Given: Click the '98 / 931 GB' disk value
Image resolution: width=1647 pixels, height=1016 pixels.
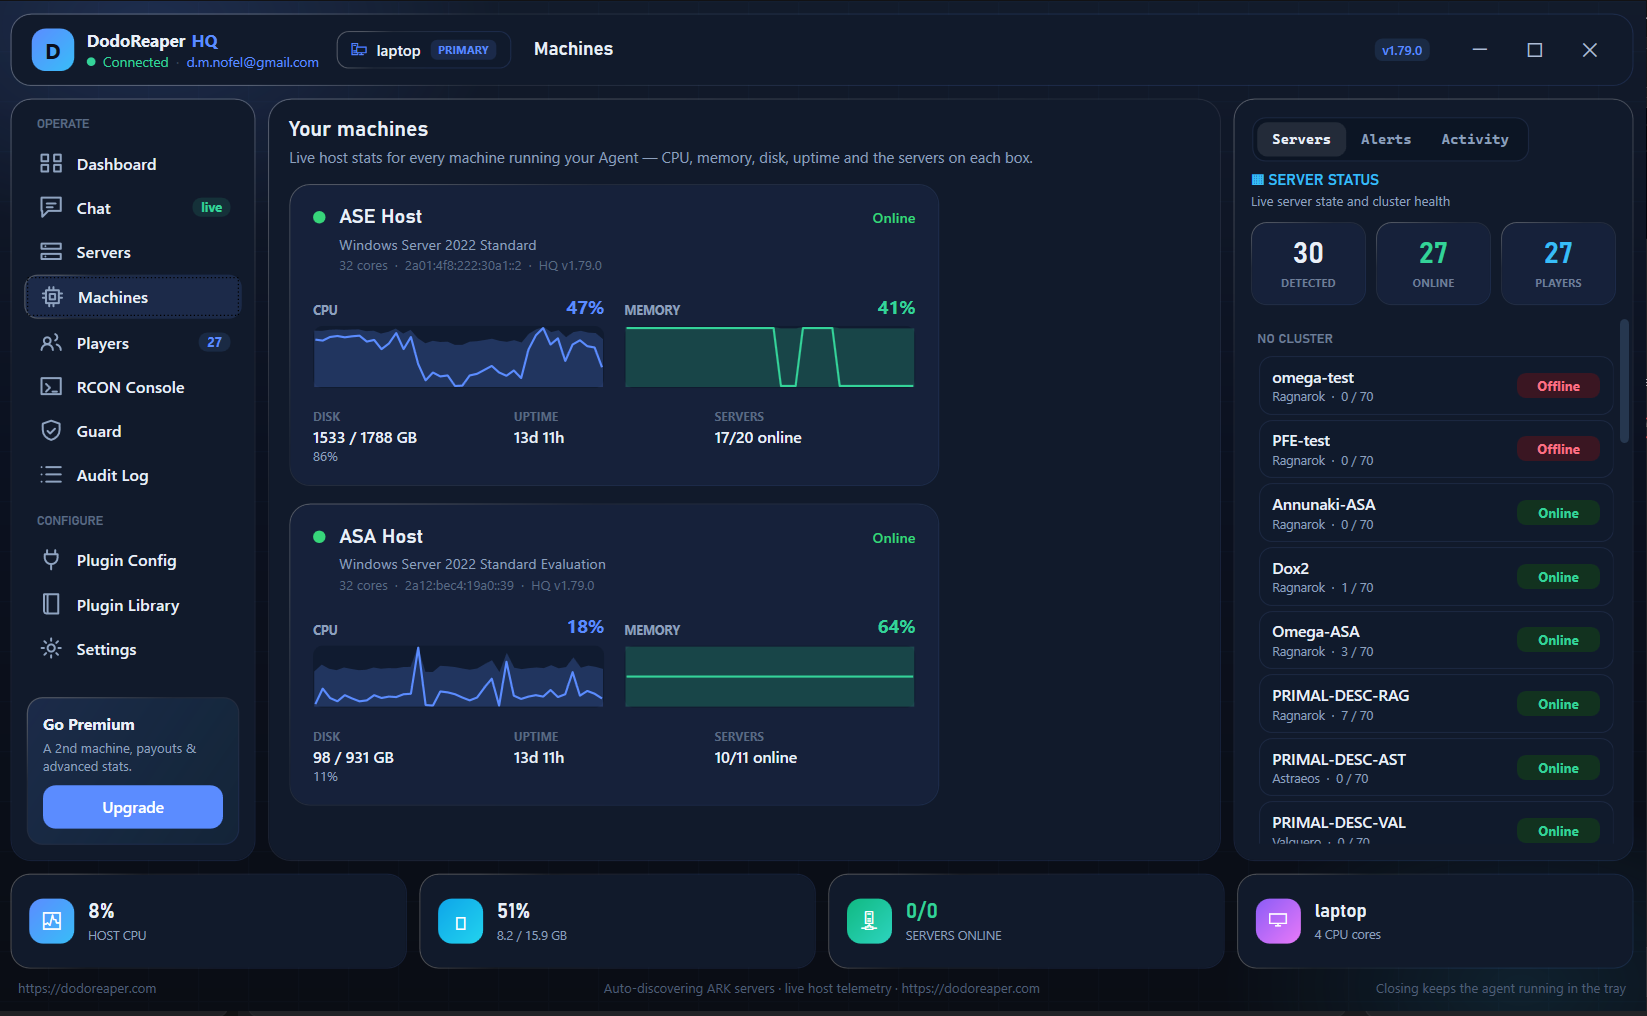Looking at the screenshot, I should click(353, 758).
